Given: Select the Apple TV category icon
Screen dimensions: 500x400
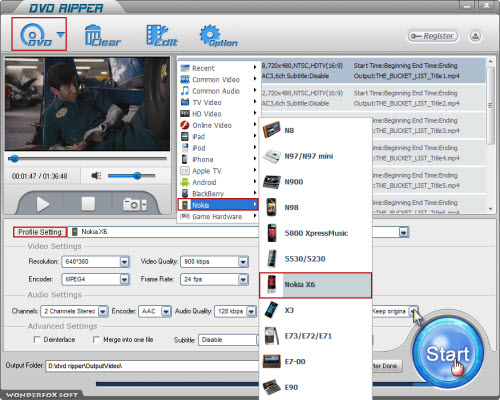Looking at the screenshot, I should (185, 171).
